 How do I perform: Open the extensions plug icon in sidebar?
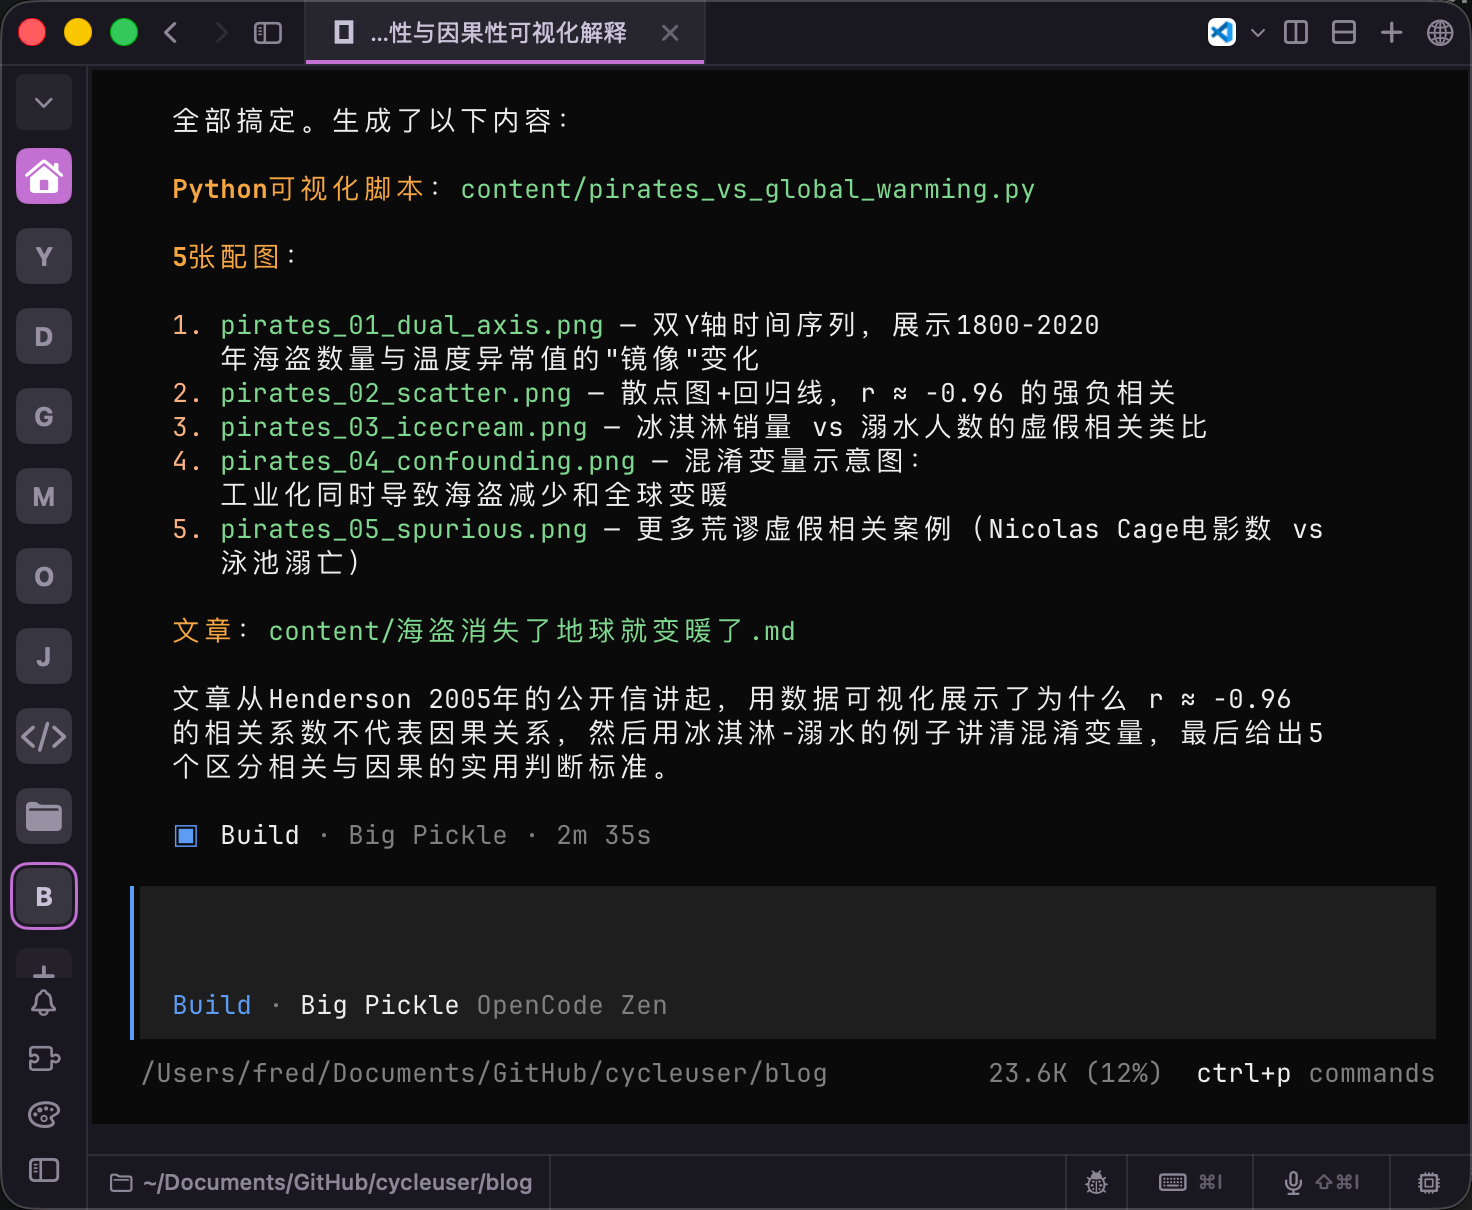point(44,1058)
